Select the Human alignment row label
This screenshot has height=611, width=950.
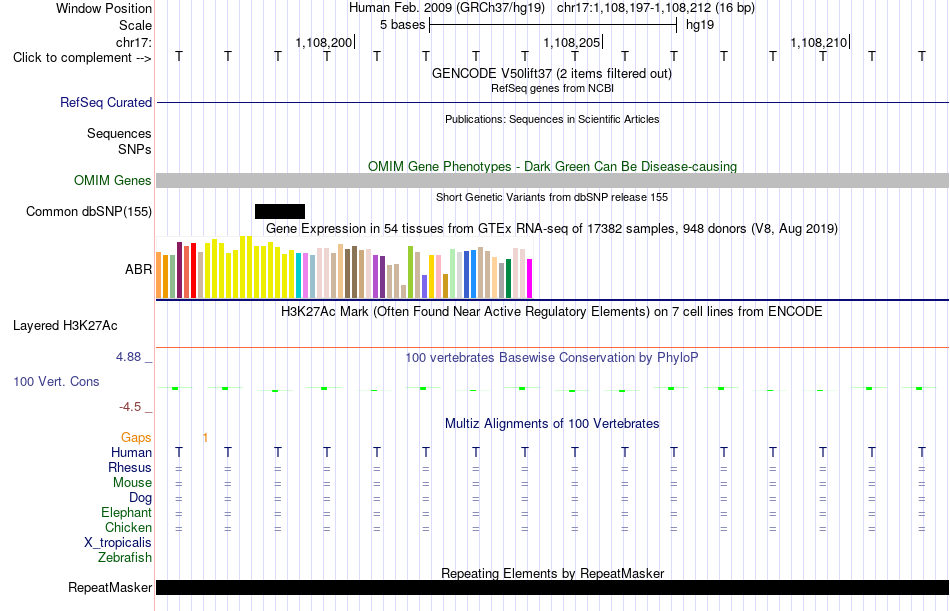click(131, 453)
